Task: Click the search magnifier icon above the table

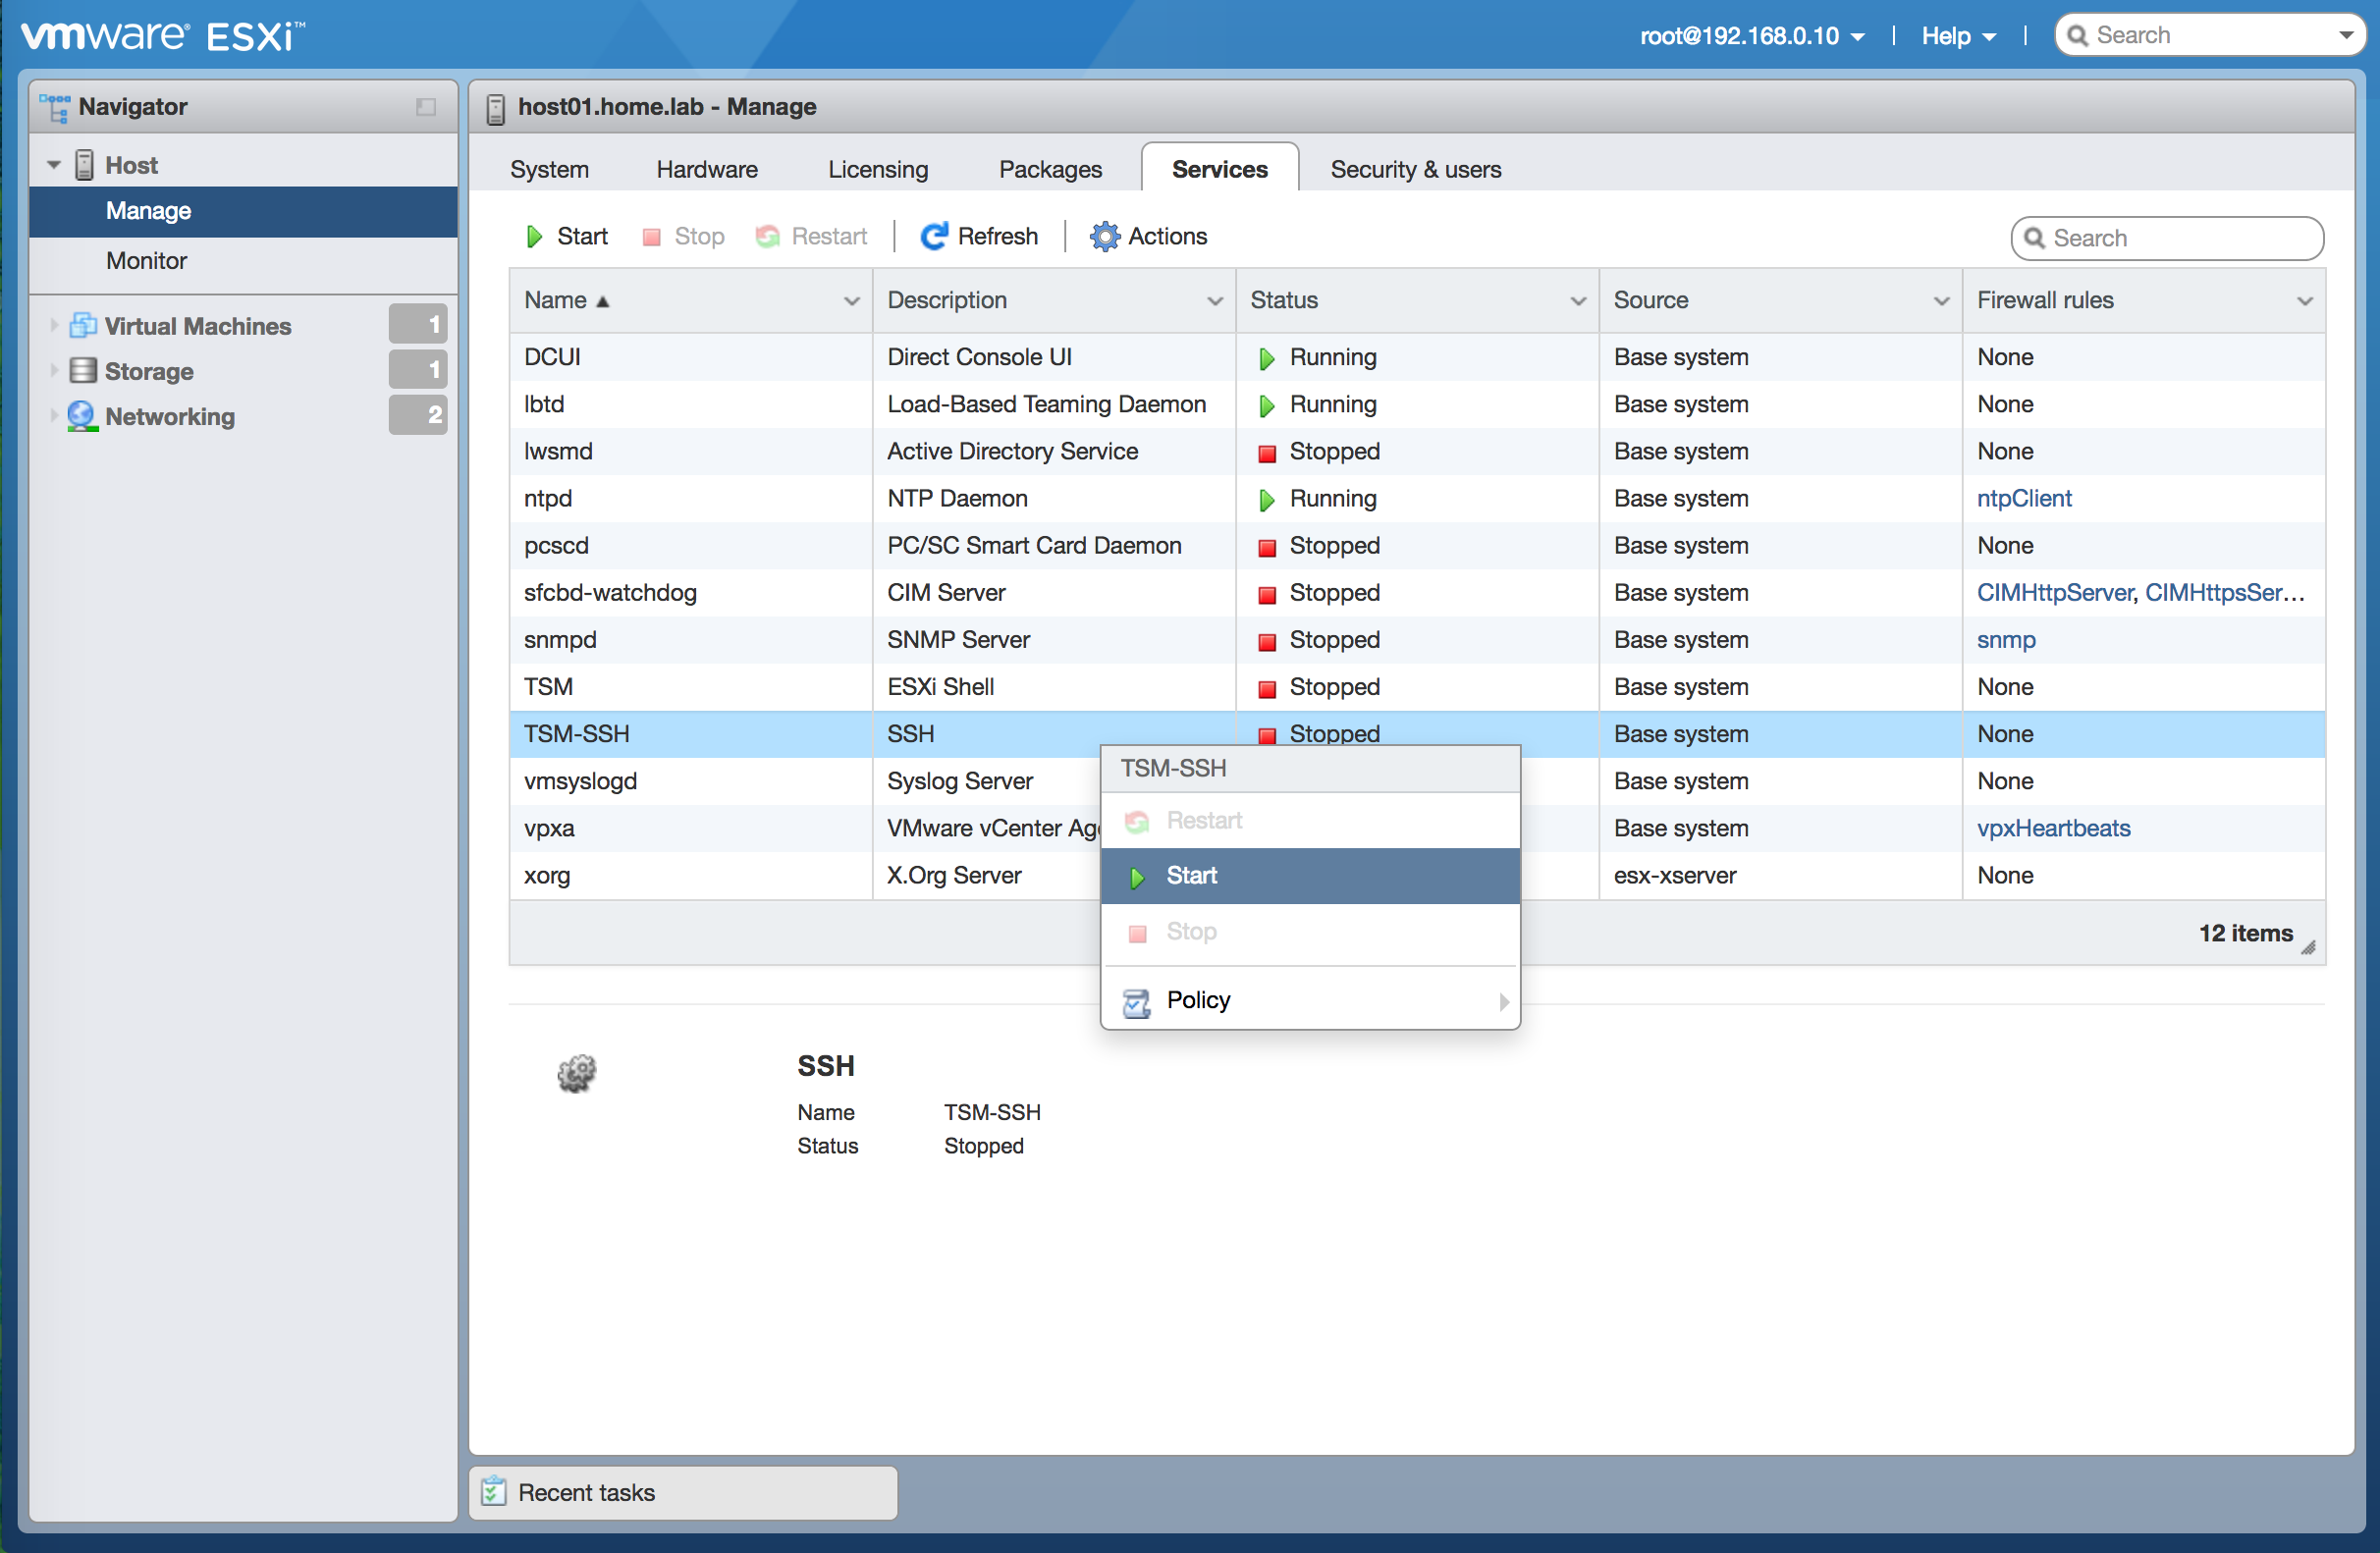Action: click(x=2036, y=238)
